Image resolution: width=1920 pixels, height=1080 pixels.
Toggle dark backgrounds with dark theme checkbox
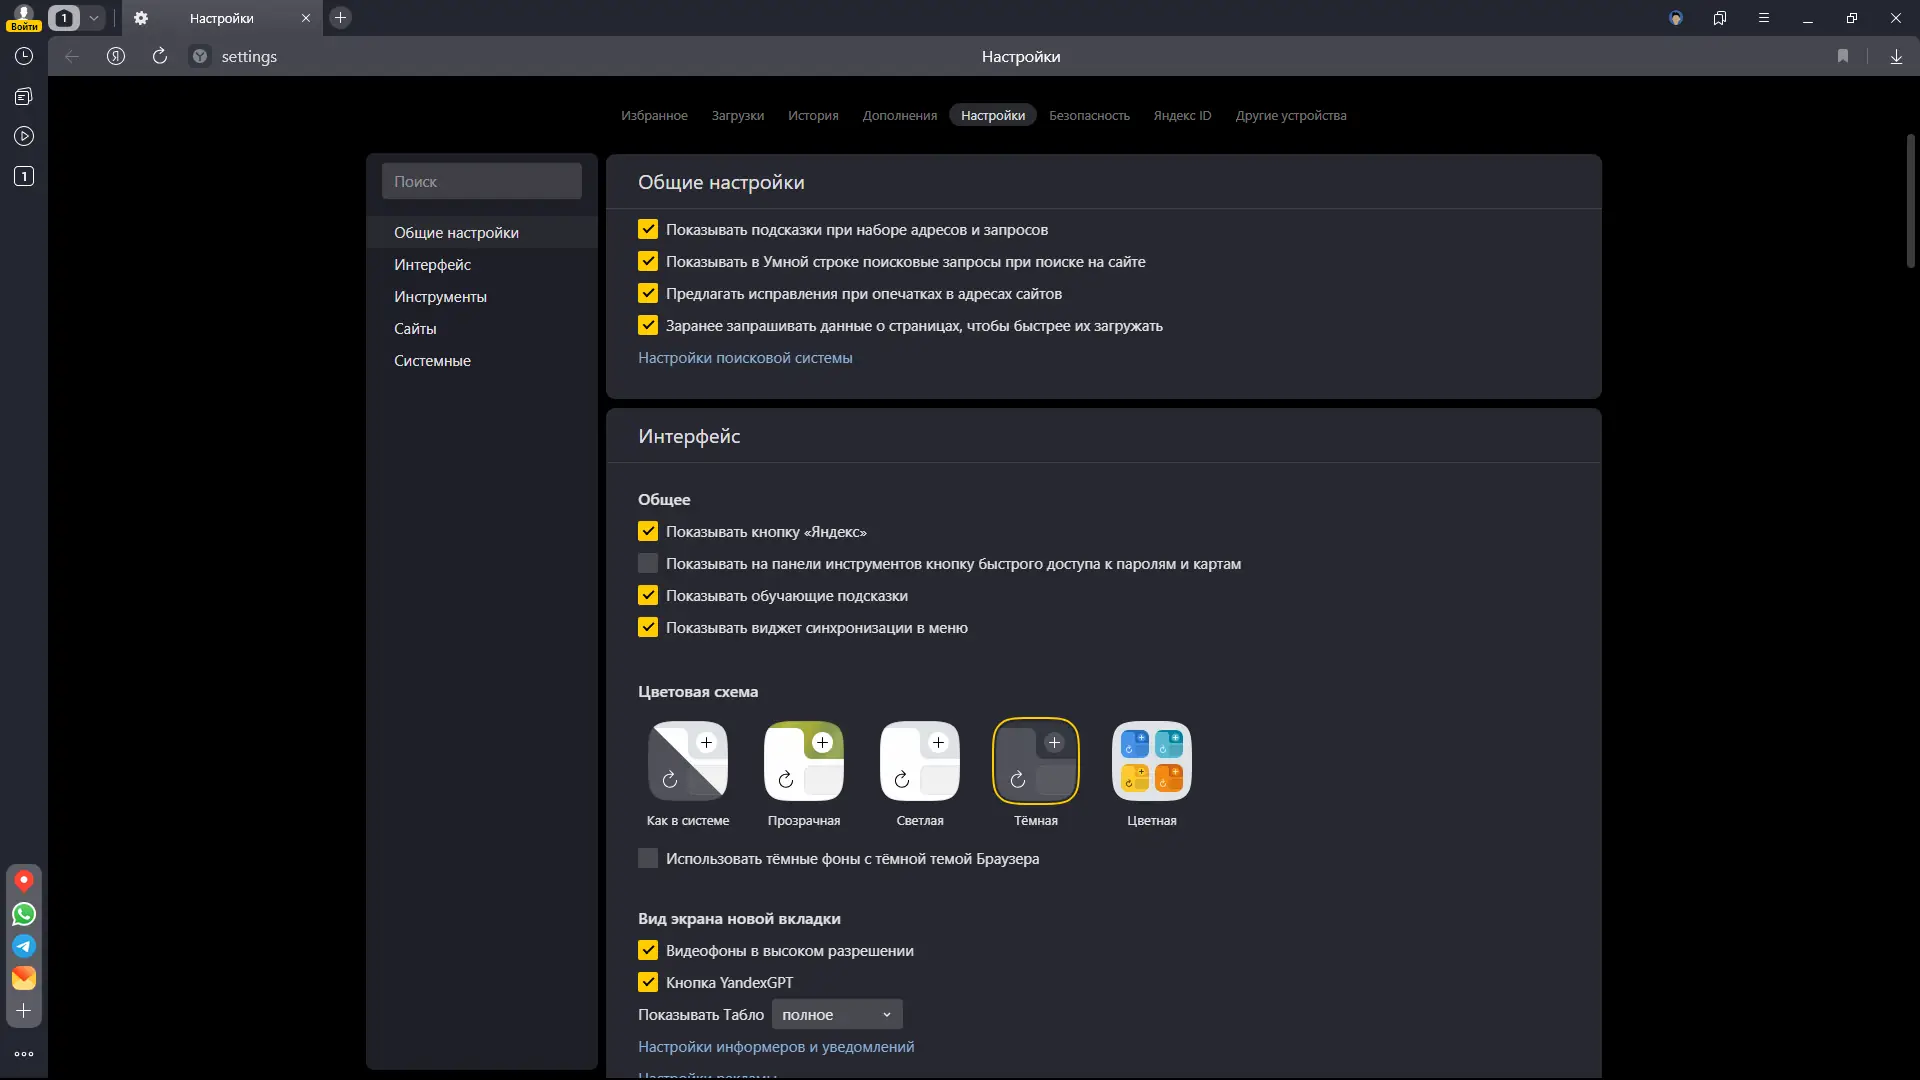(x=648, y=859)
